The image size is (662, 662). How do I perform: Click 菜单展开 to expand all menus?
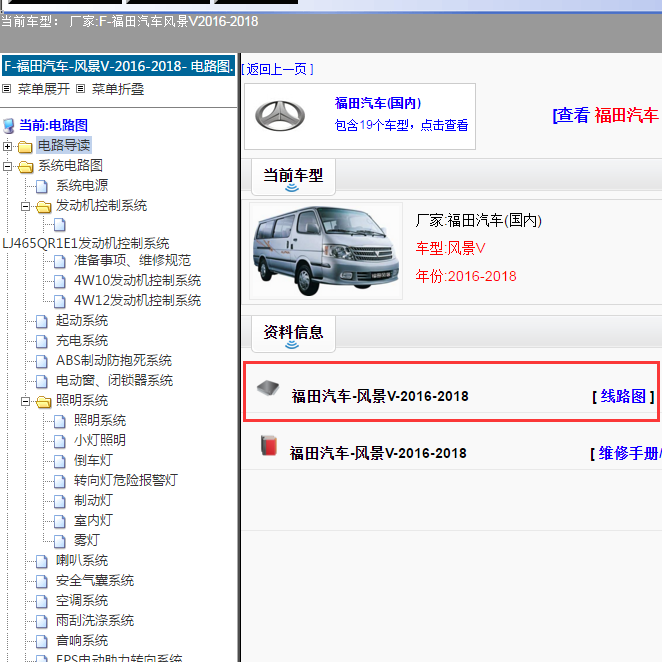coord(43,89)
